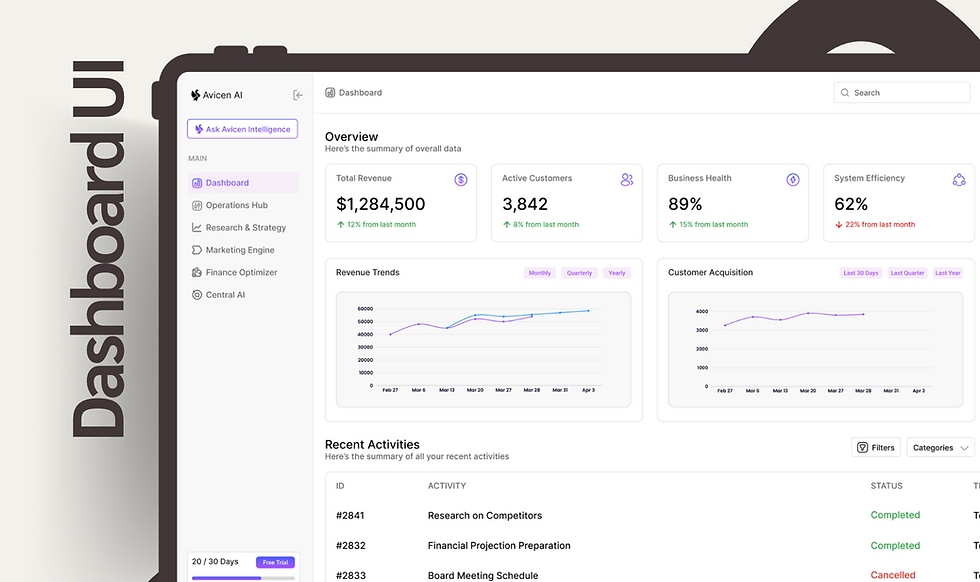
Task: Click the Dashboard breadcrumb icon in header
Action: (x=330, y=93)
